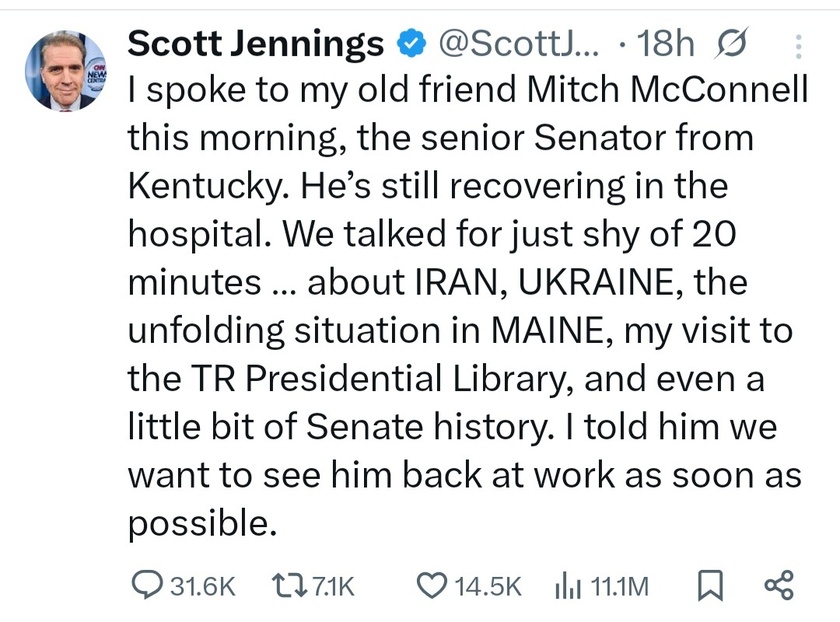The image size is (840, 622).
Task: Click the 7.1K repost count
Action: pyautogui.click(x=332, y=586)
